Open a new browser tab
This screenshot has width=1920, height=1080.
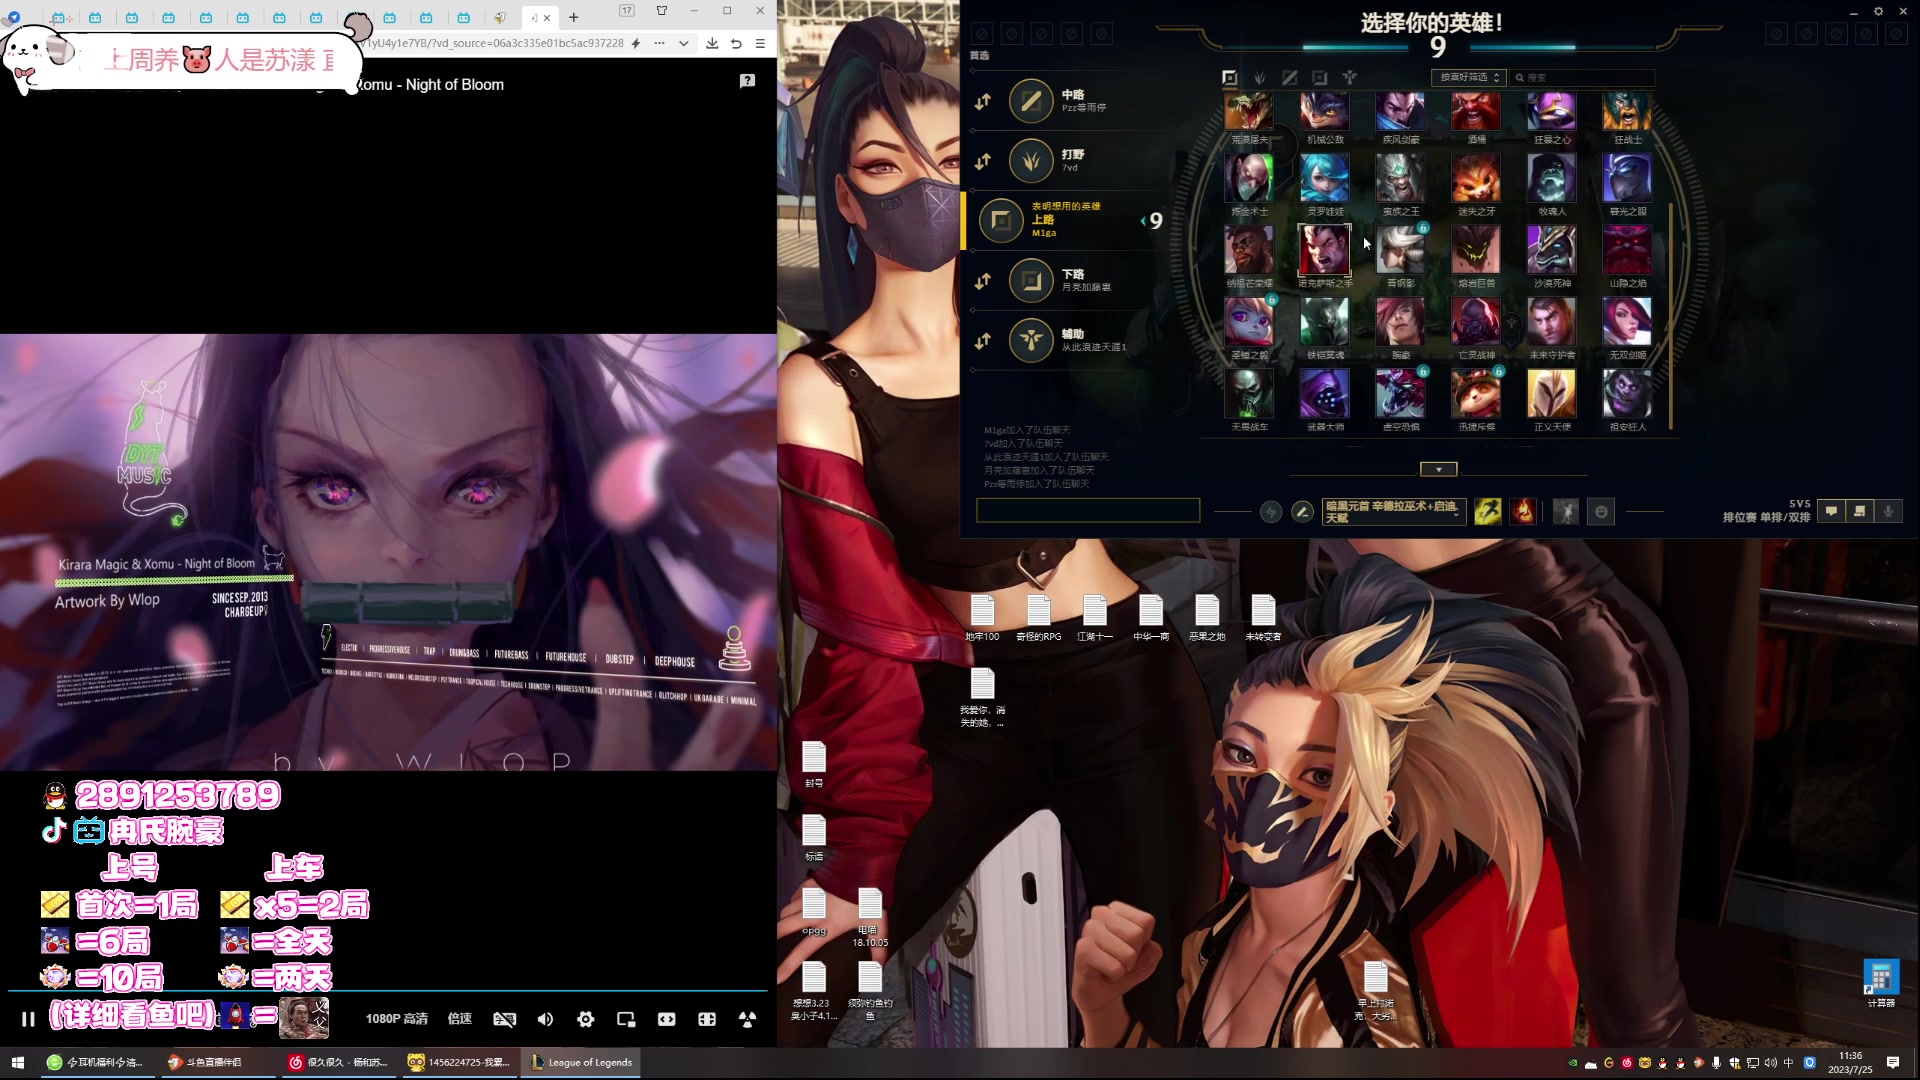point(574,17)
